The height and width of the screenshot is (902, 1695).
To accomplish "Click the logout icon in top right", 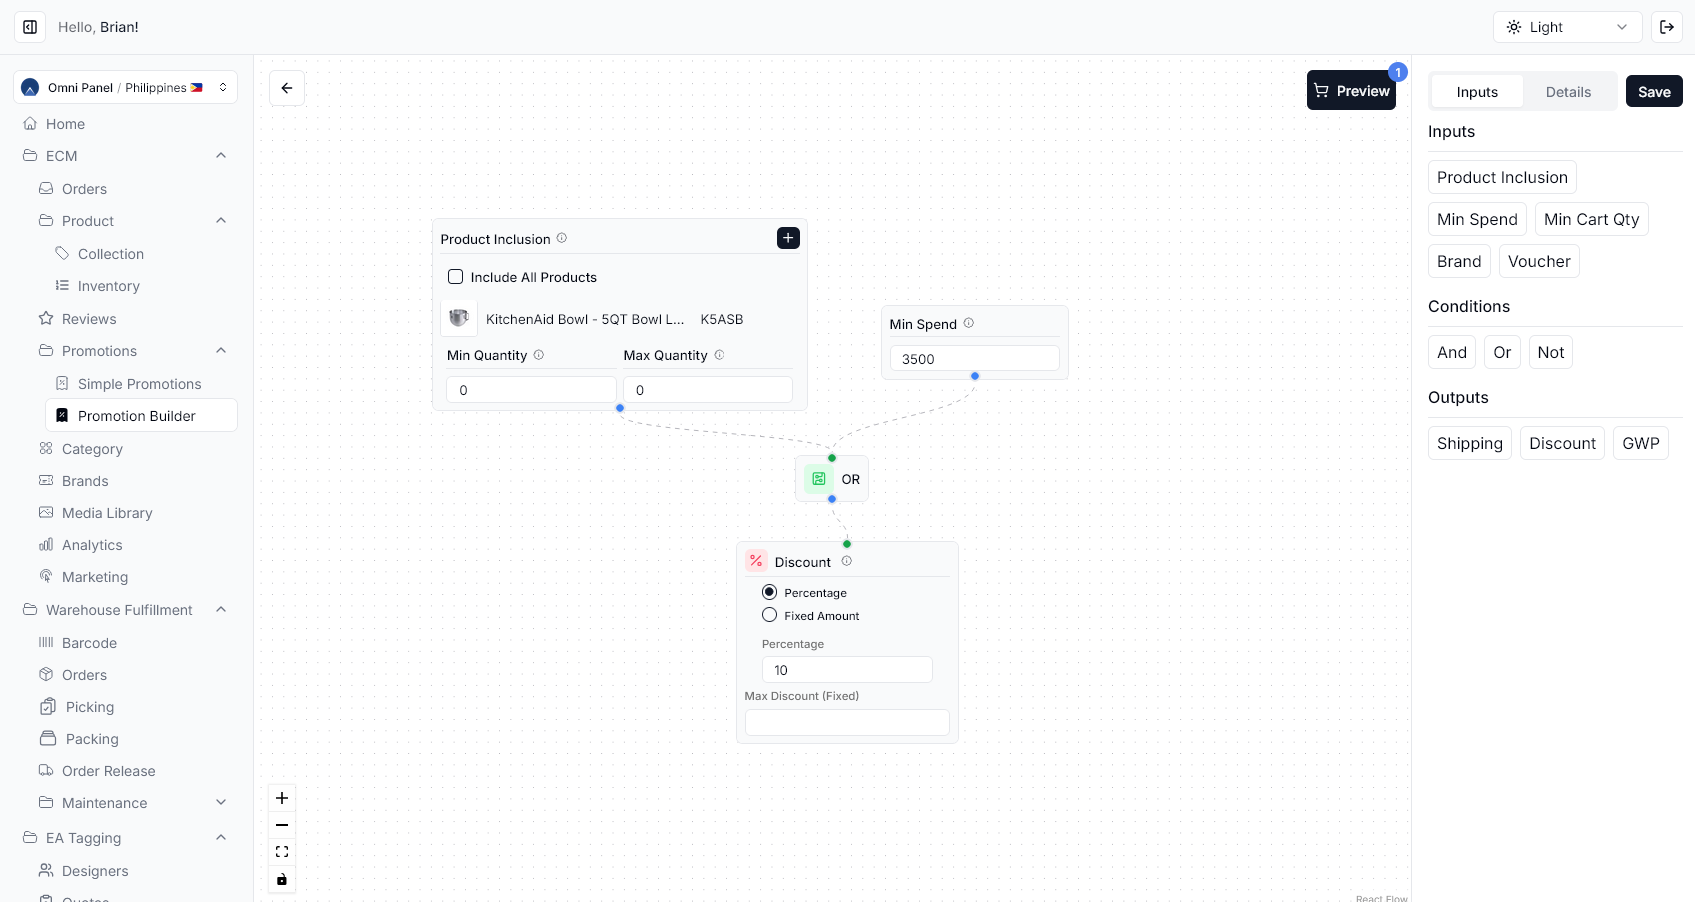I will pyautogui.click(x=1667, y=27).
